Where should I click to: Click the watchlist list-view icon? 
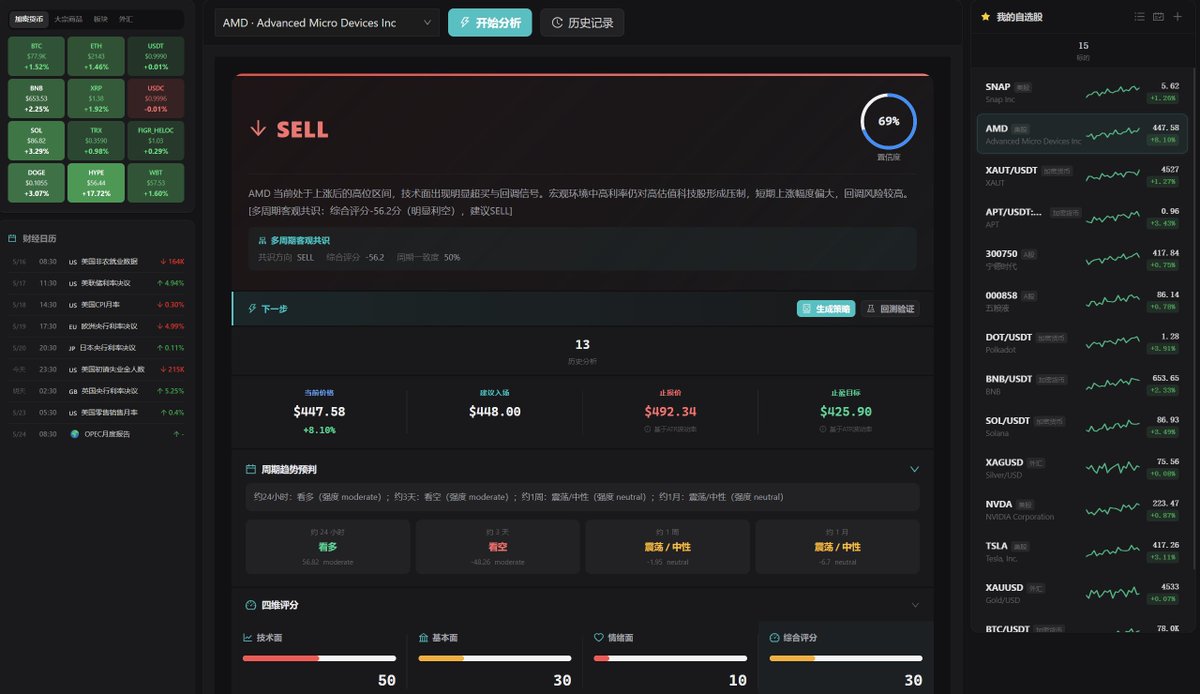coord(1140,17)
